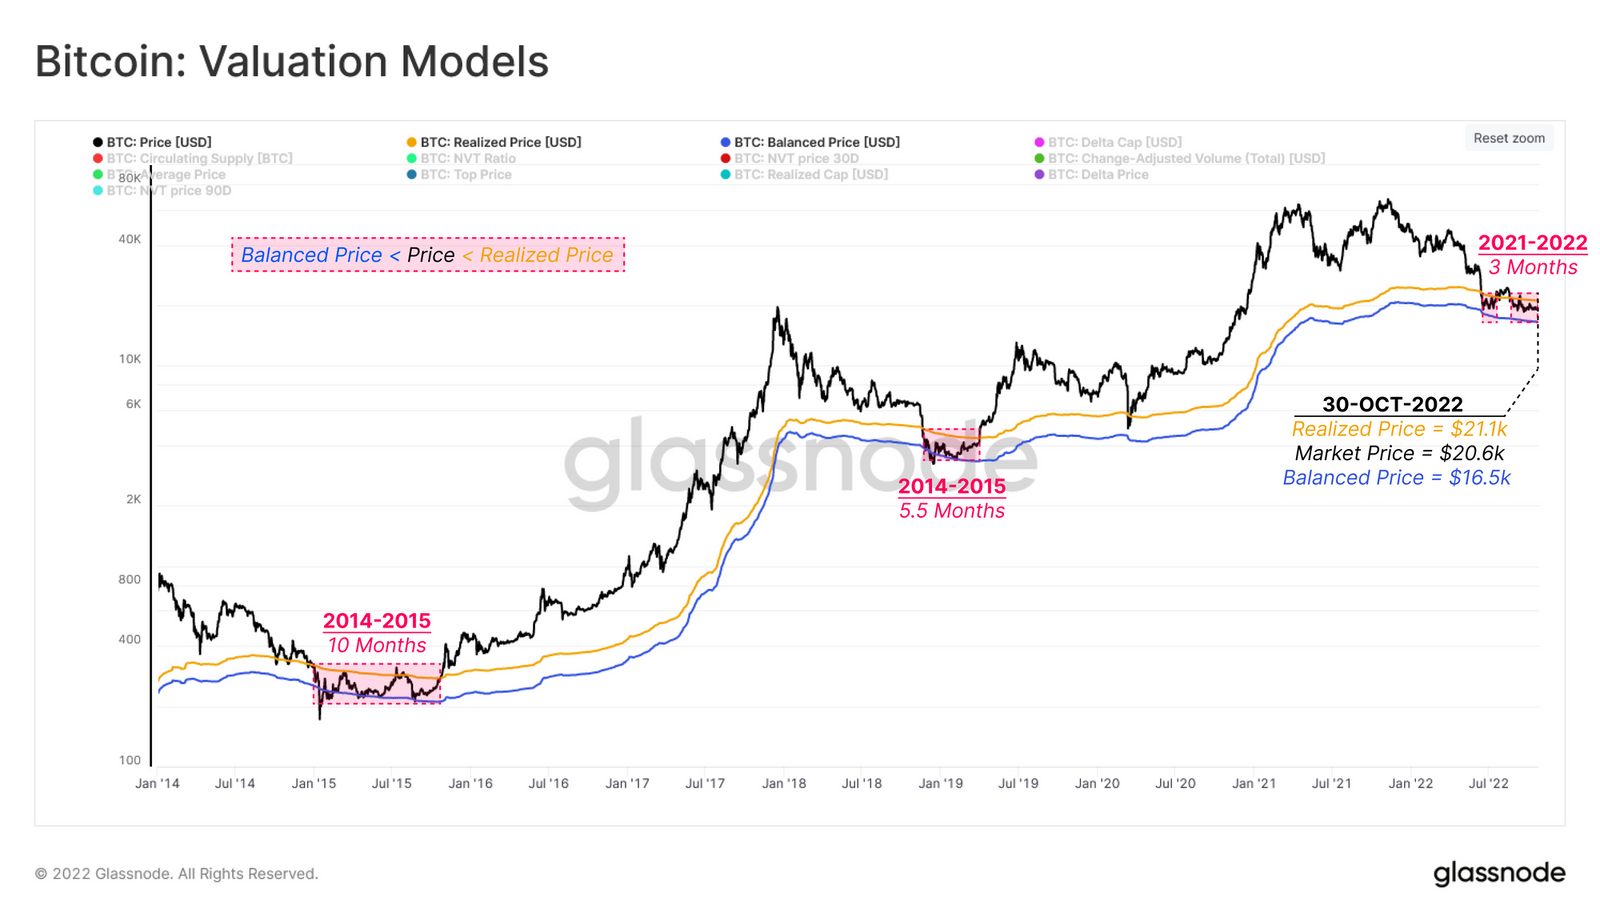Click the glassnode logo at bottom right
This screenshot has width=1600, height=922.
click(1499, 873)
